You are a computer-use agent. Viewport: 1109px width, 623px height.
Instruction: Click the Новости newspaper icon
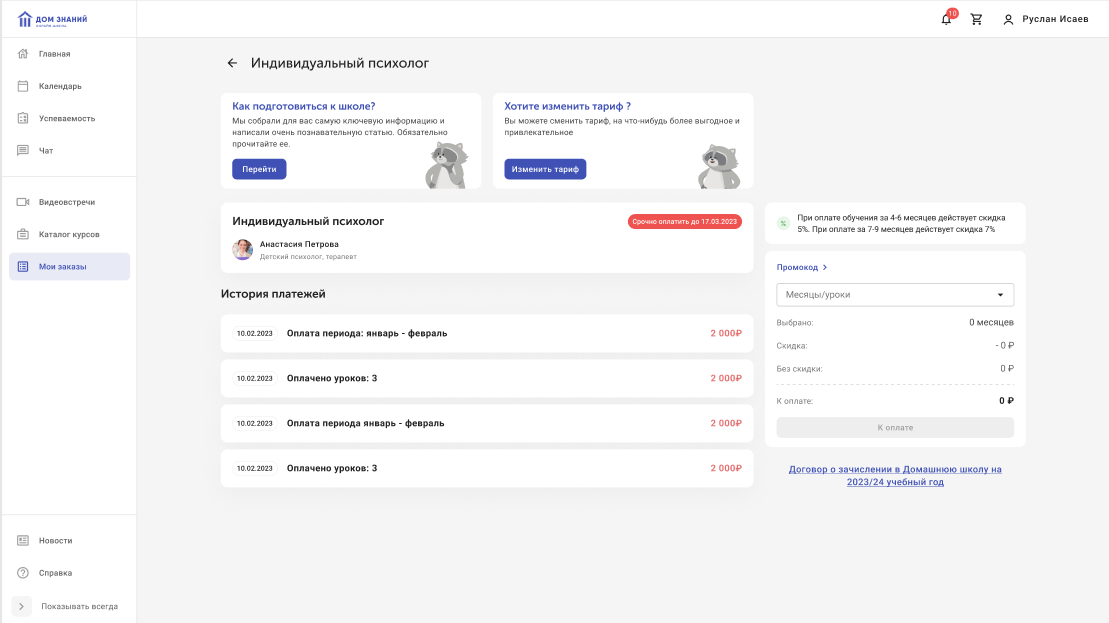[23, 540]
